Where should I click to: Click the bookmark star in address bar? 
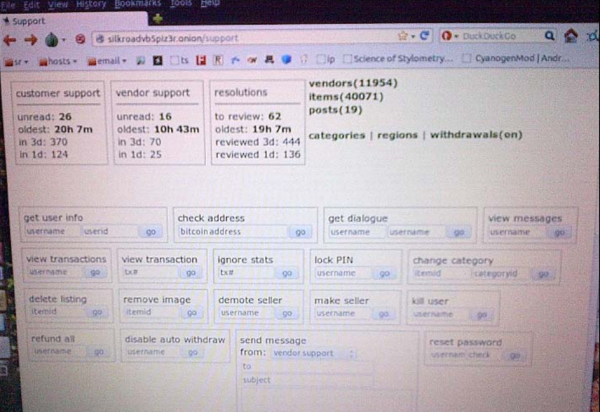click(403, 36)
